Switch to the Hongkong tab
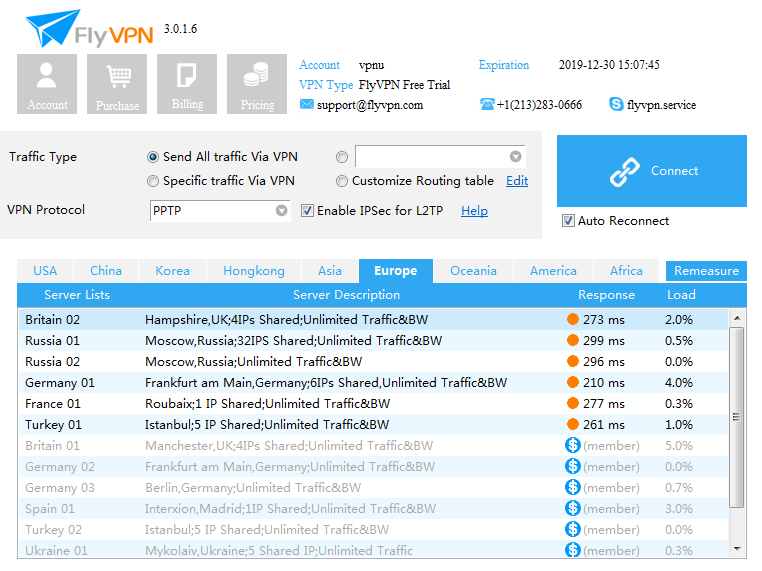 (x=254, y=271)
